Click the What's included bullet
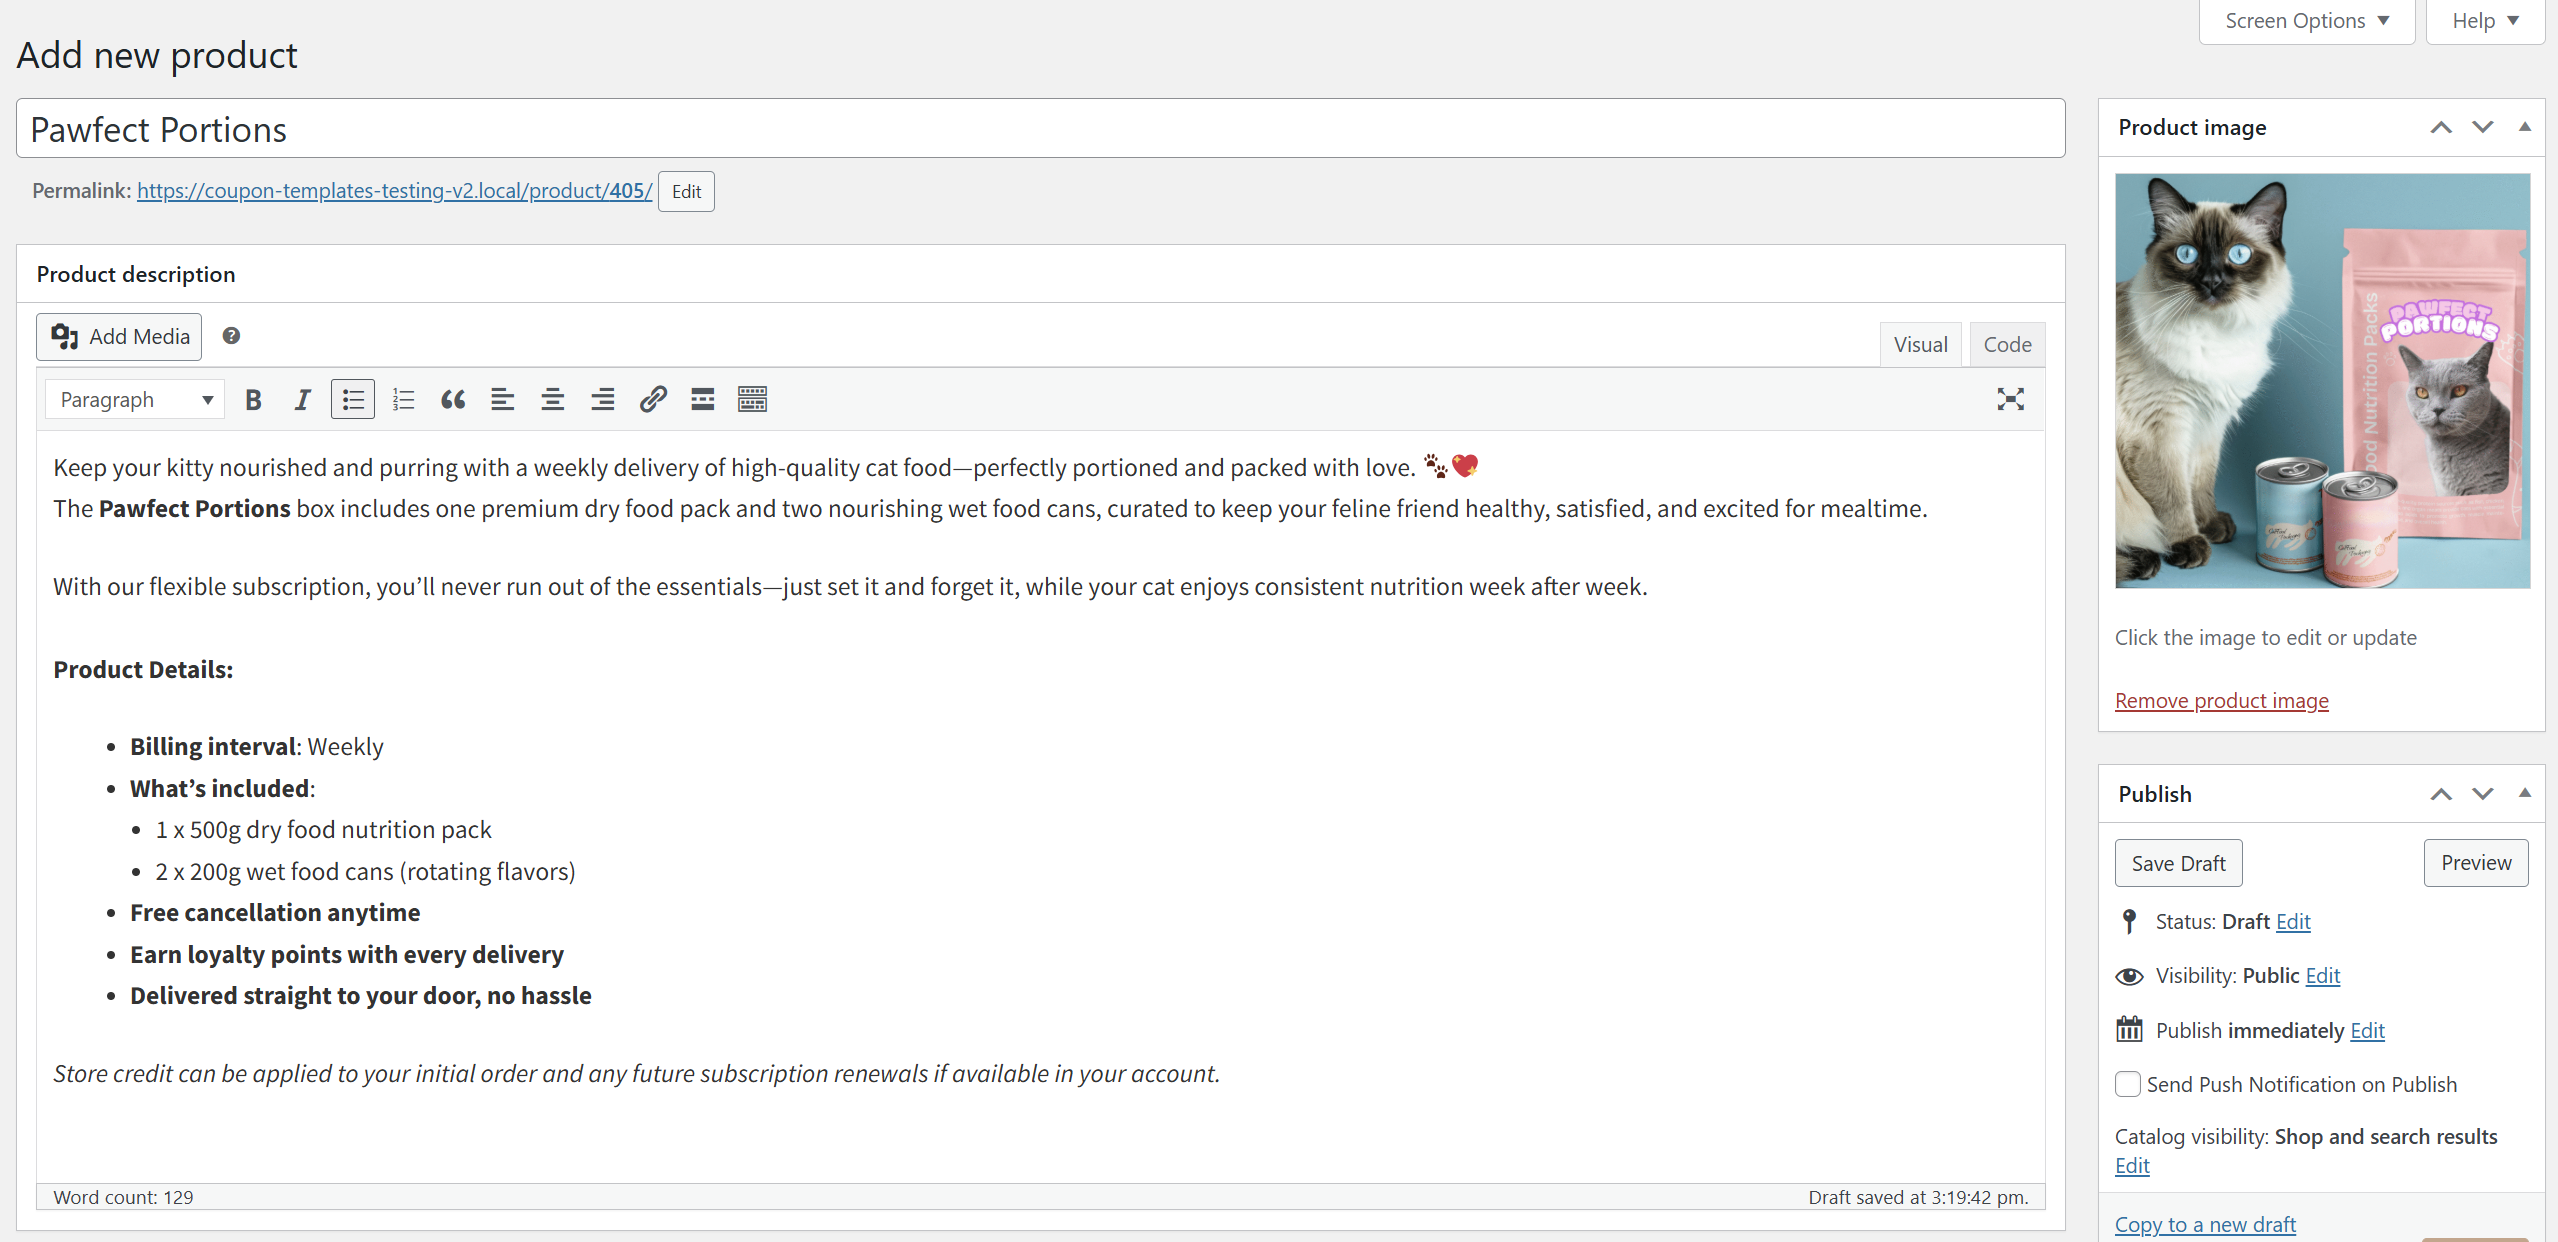 222,789
